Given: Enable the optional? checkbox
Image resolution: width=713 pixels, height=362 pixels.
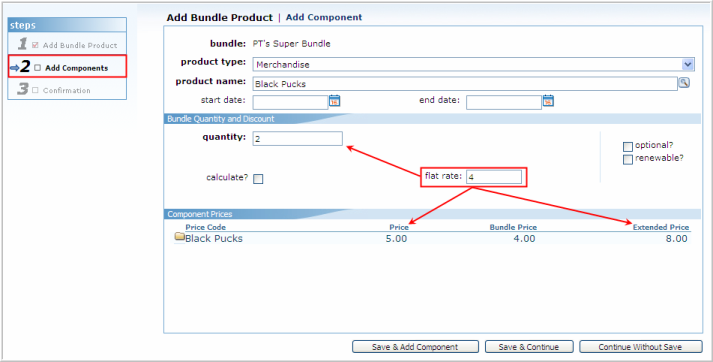Looking at the screenshot, I should pos(628,146).
